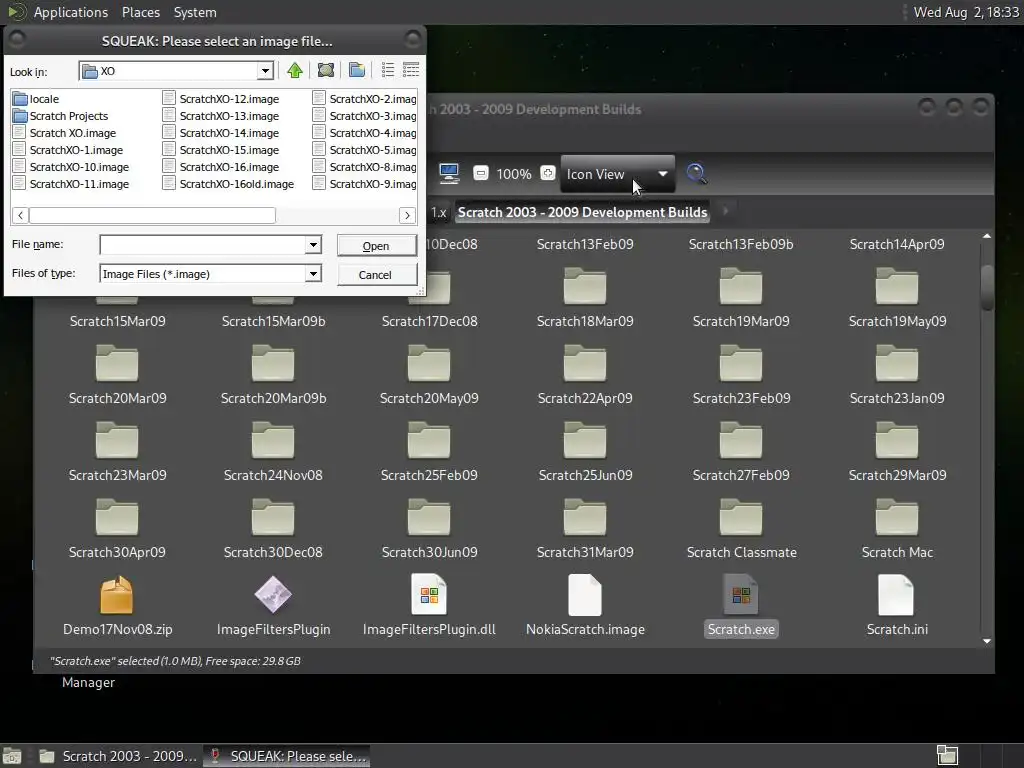1024x768 pixels.
Task: Select the NokiaScratch.image file
Action: (585, 606)
